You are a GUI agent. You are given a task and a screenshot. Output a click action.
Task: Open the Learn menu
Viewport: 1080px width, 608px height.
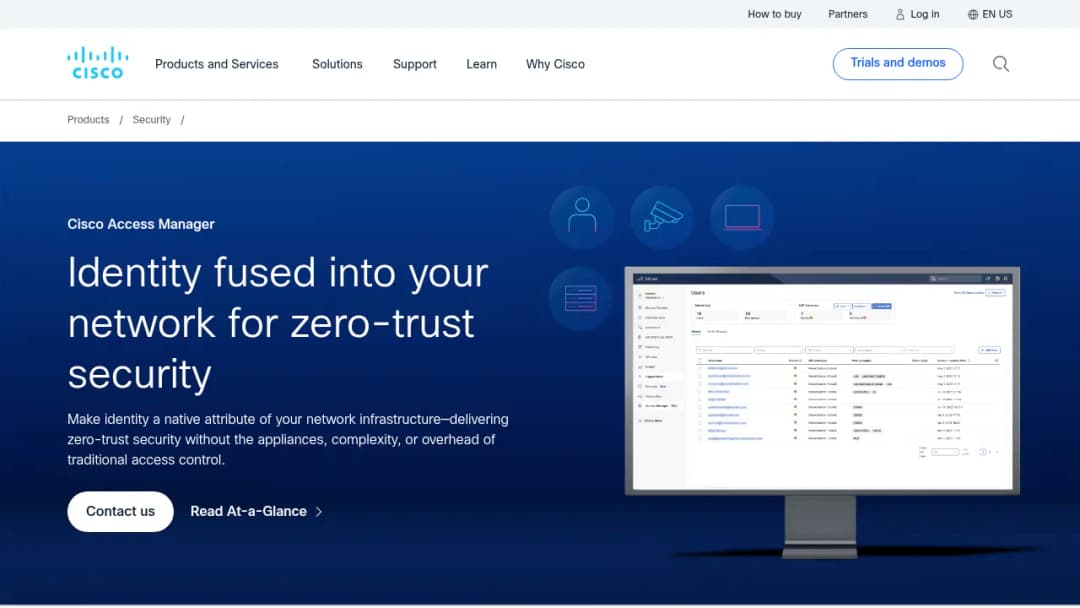481,64
